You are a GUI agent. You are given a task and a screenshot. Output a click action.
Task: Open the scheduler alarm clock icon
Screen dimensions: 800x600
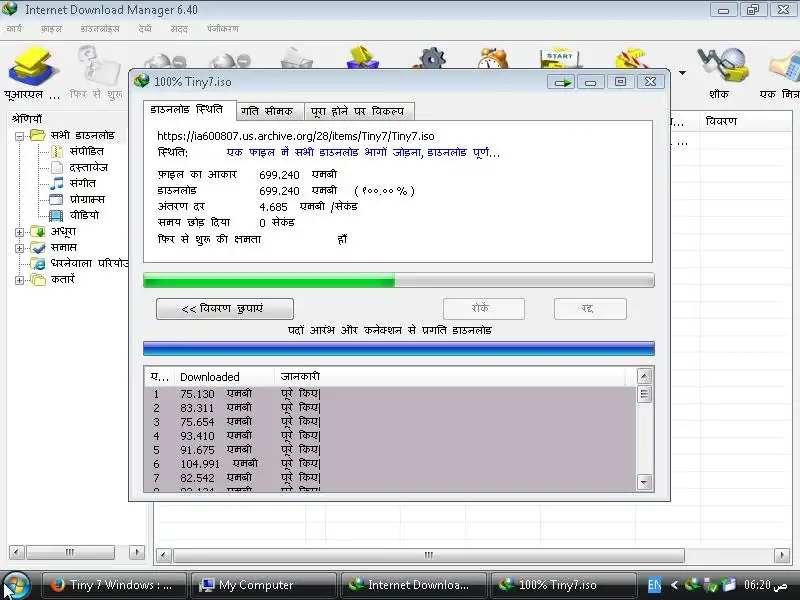(493, 58)
